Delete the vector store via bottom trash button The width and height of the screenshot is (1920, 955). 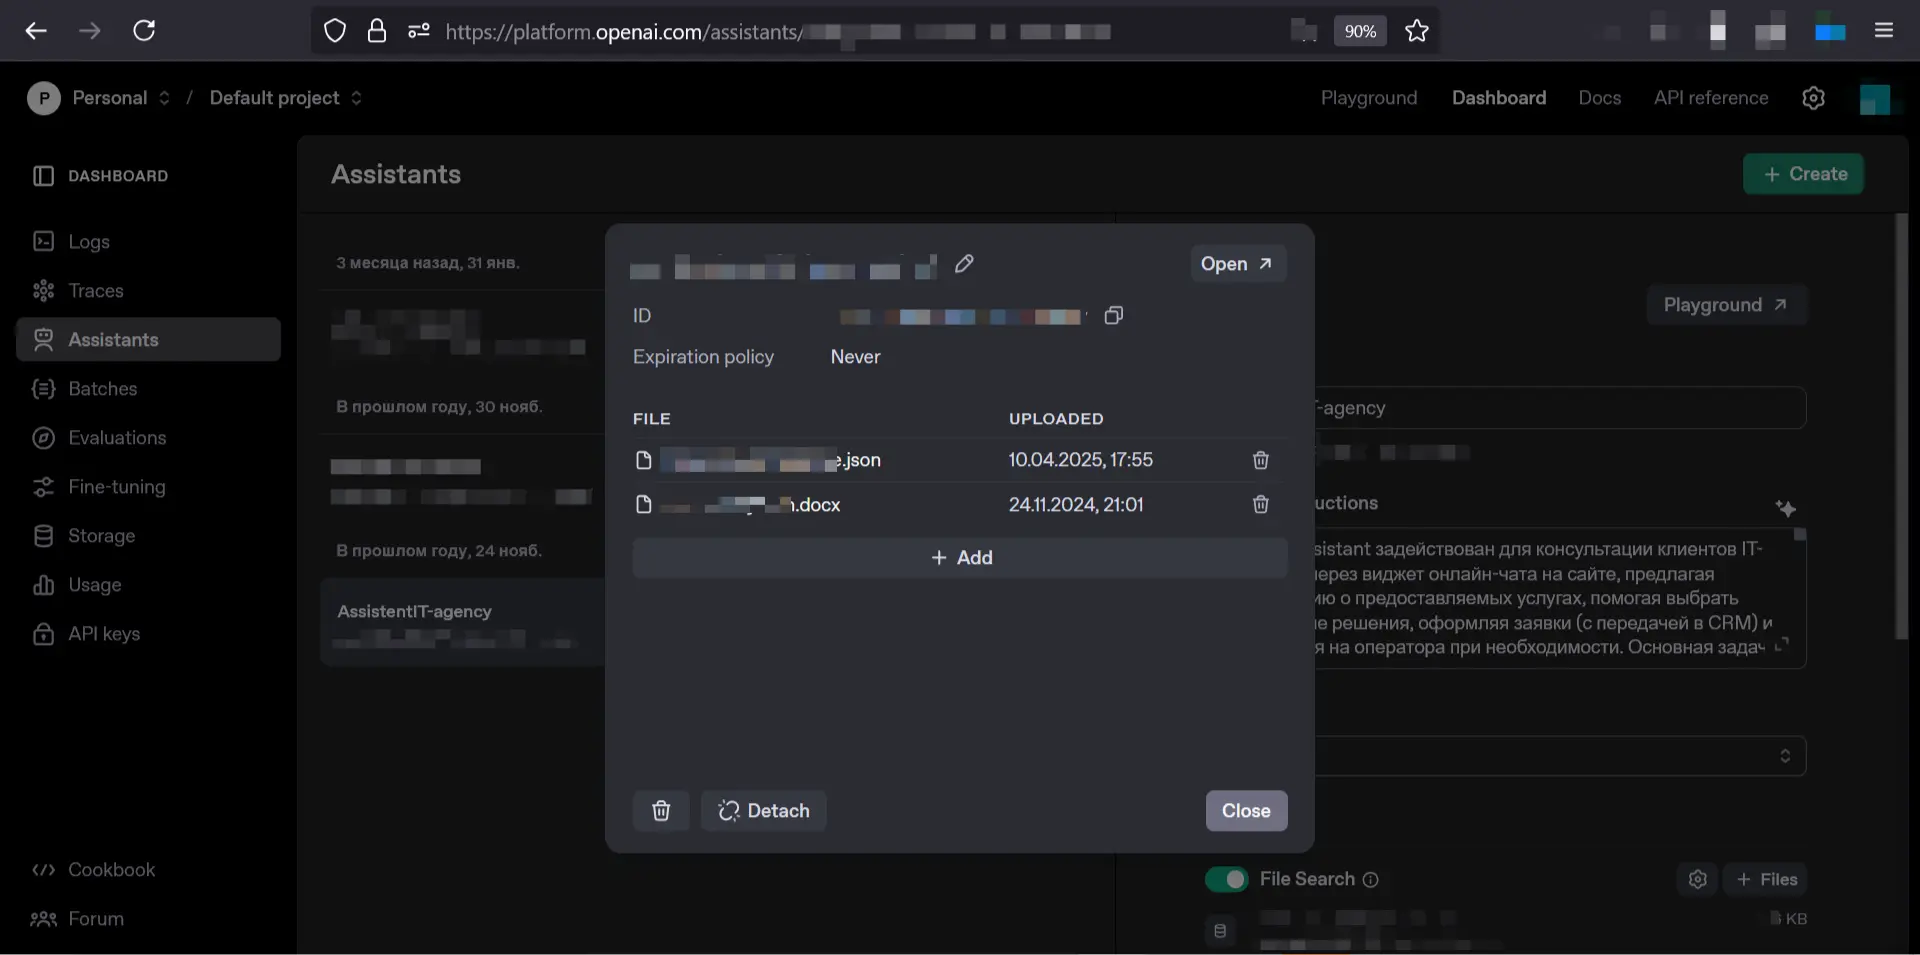(661, 811)
